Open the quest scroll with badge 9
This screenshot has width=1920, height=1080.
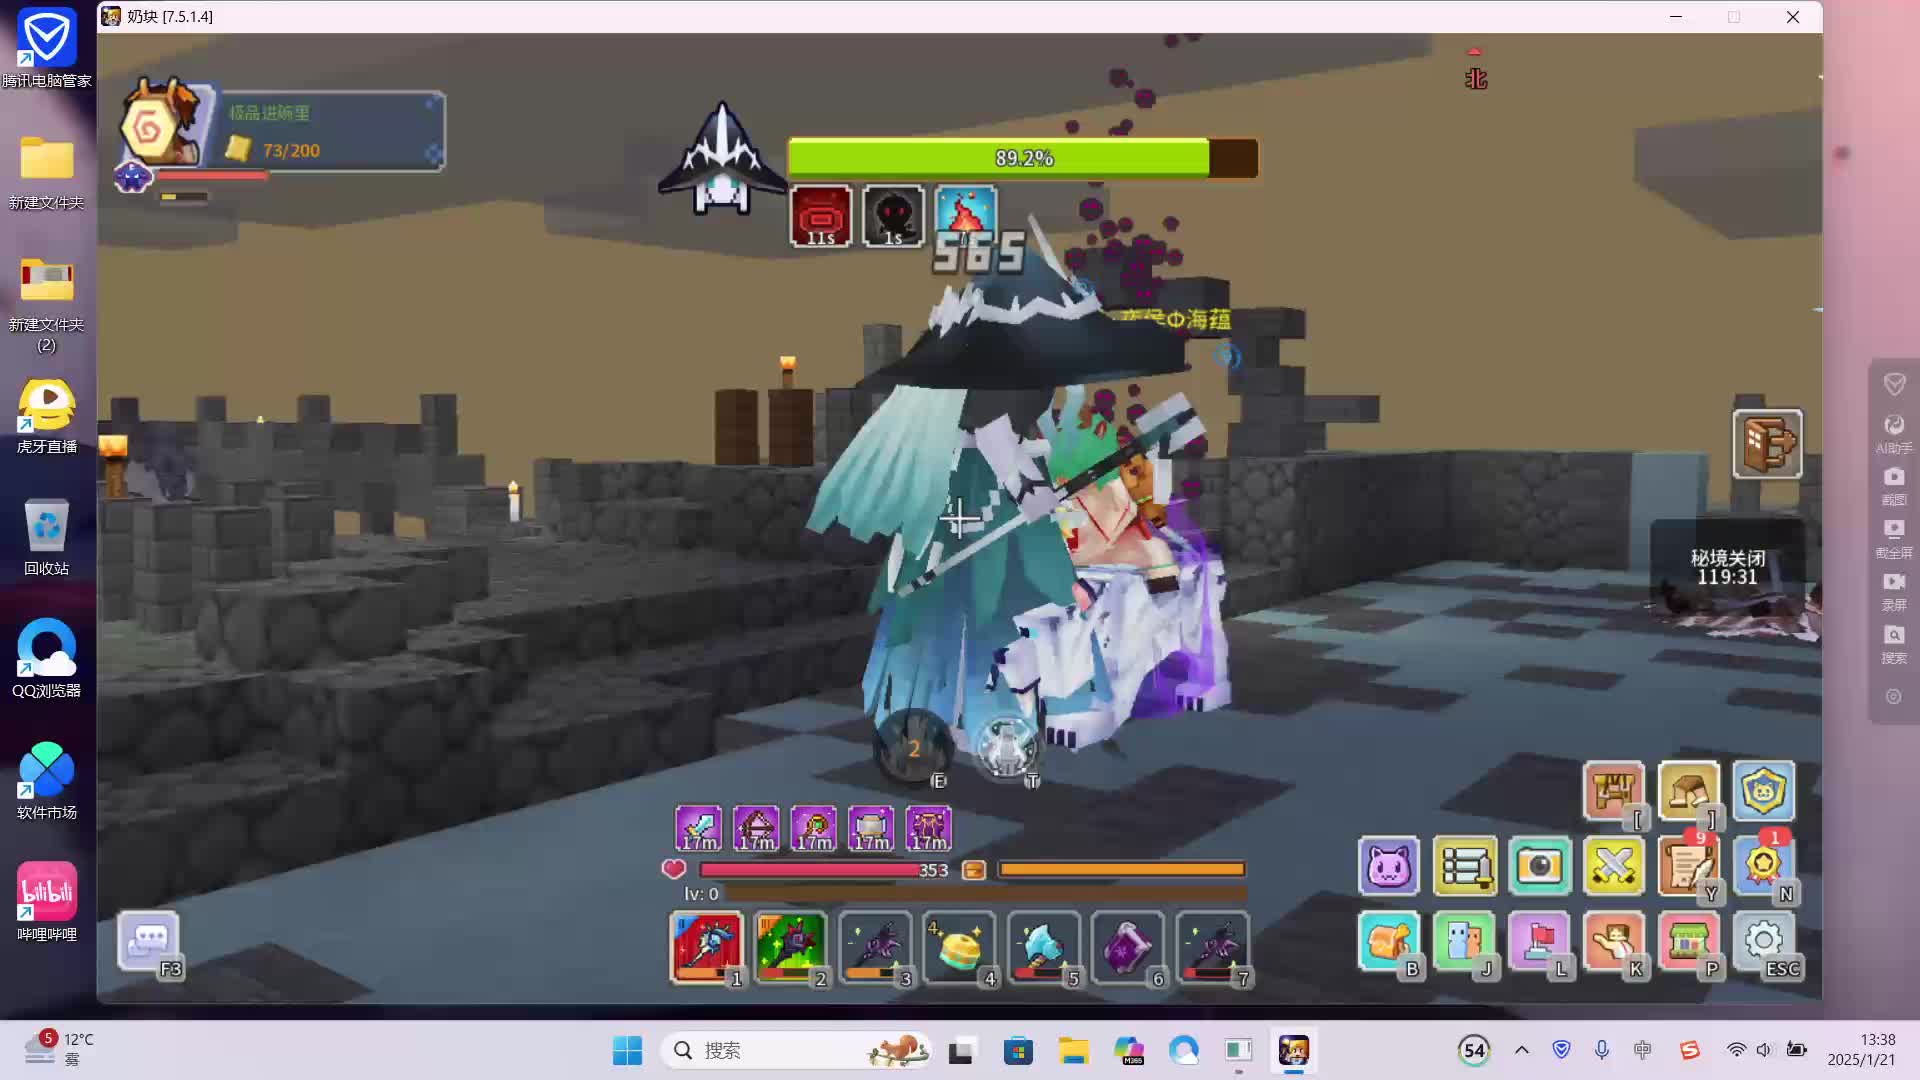point(1688,866)
